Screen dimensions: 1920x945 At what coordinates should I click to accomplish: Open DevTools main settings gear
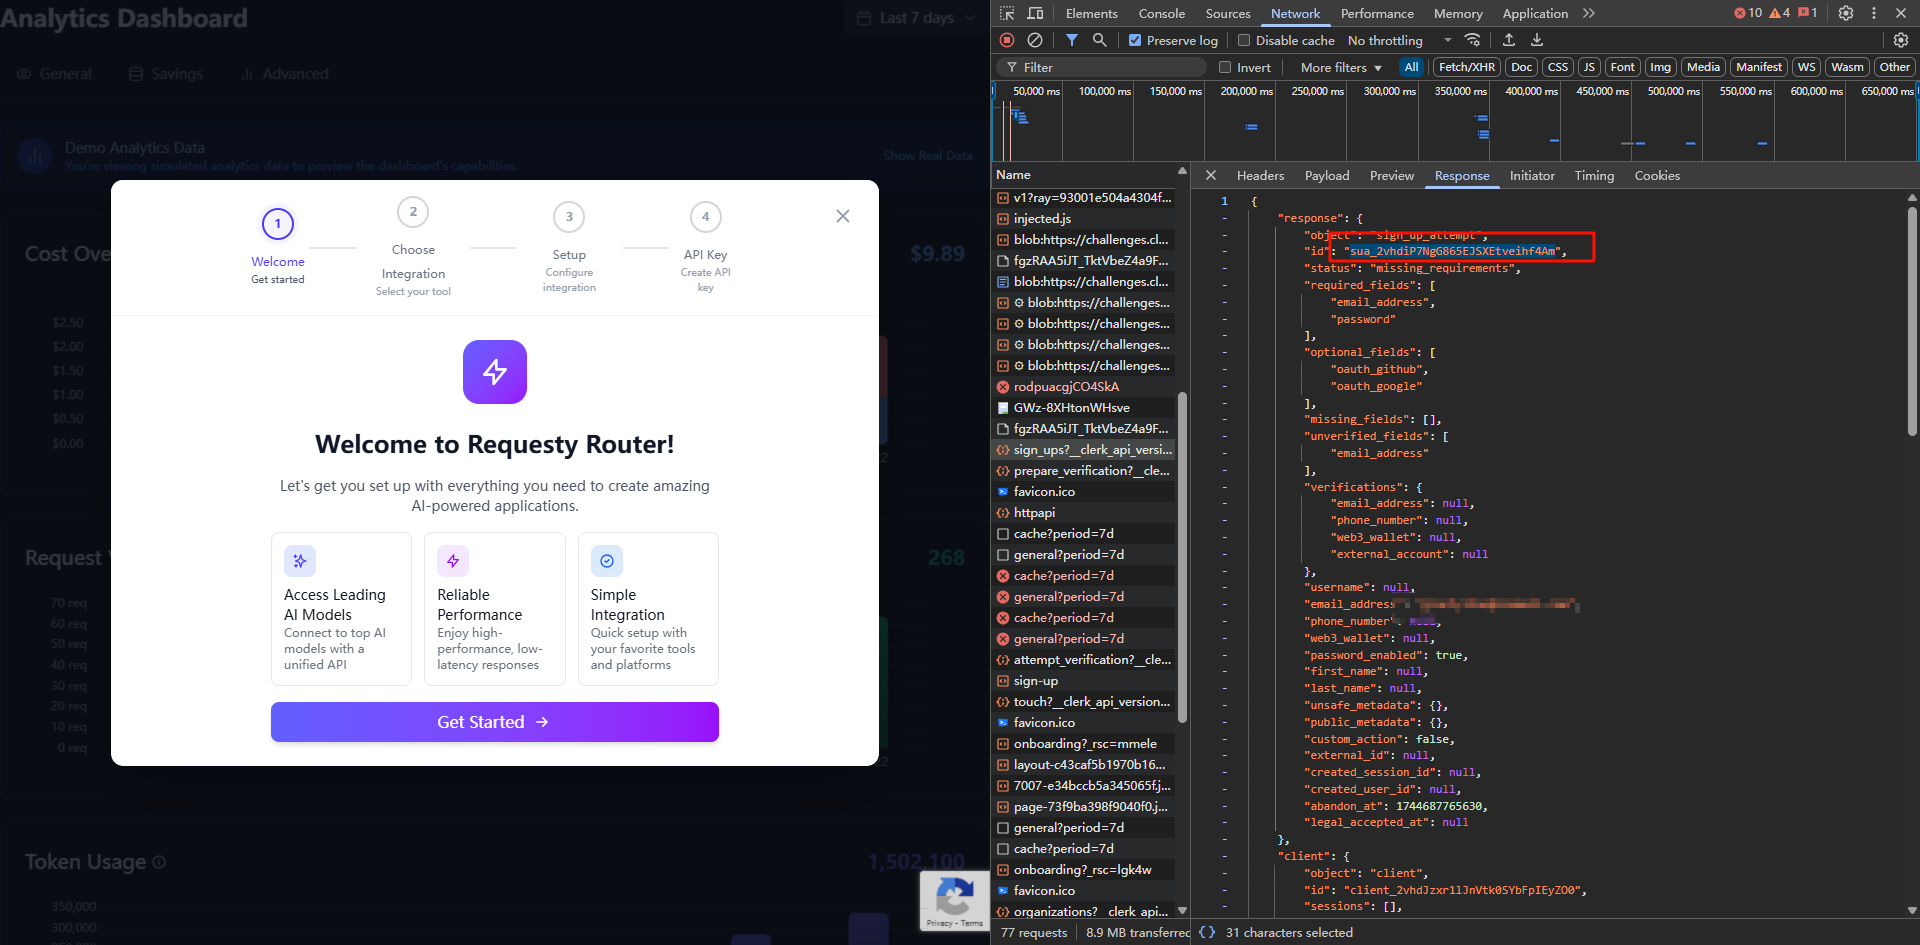(x=1846, y=13)
